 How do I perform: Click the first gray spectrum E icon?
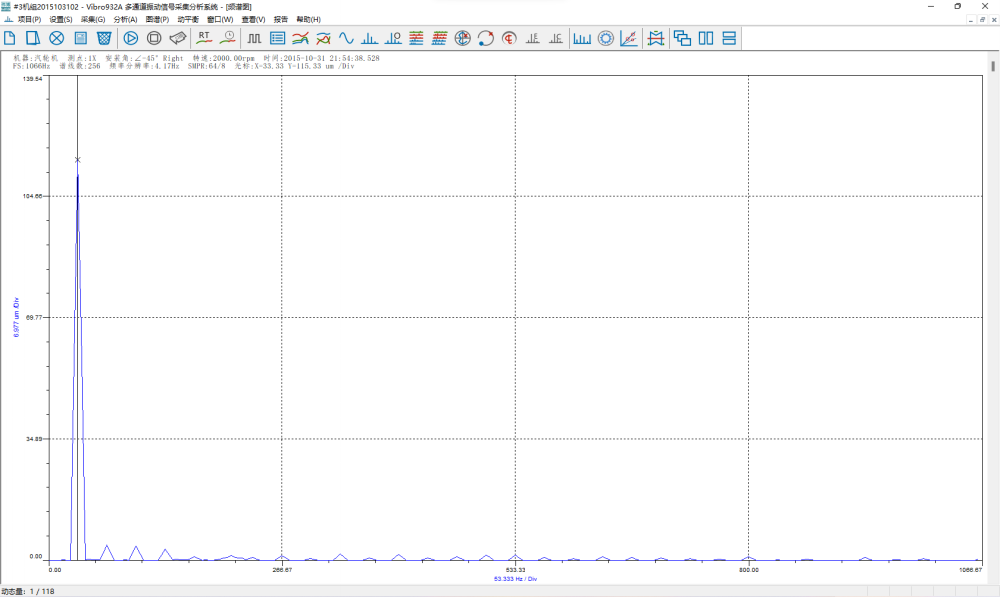[533, 38]
